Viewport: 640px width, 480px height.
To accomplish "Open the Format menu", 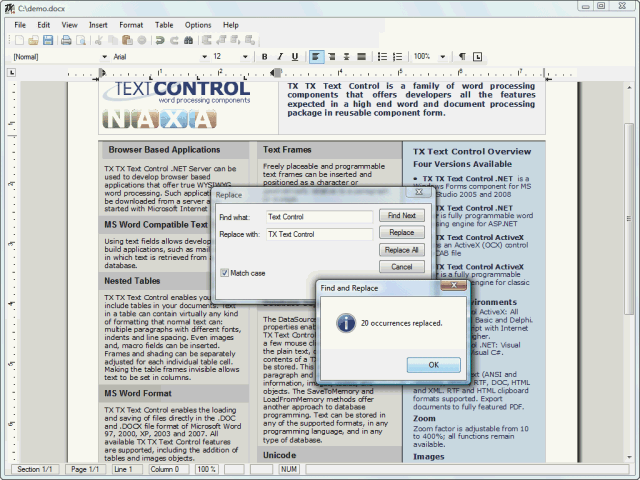I will (x=130, y=24).
